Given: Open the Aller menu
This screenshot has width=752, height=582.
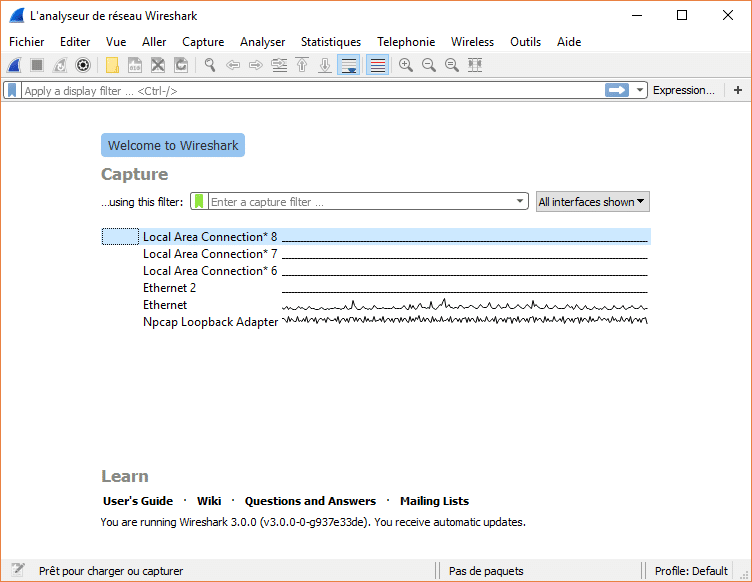Looking at the screenshot, I should (x=154, y=42).
